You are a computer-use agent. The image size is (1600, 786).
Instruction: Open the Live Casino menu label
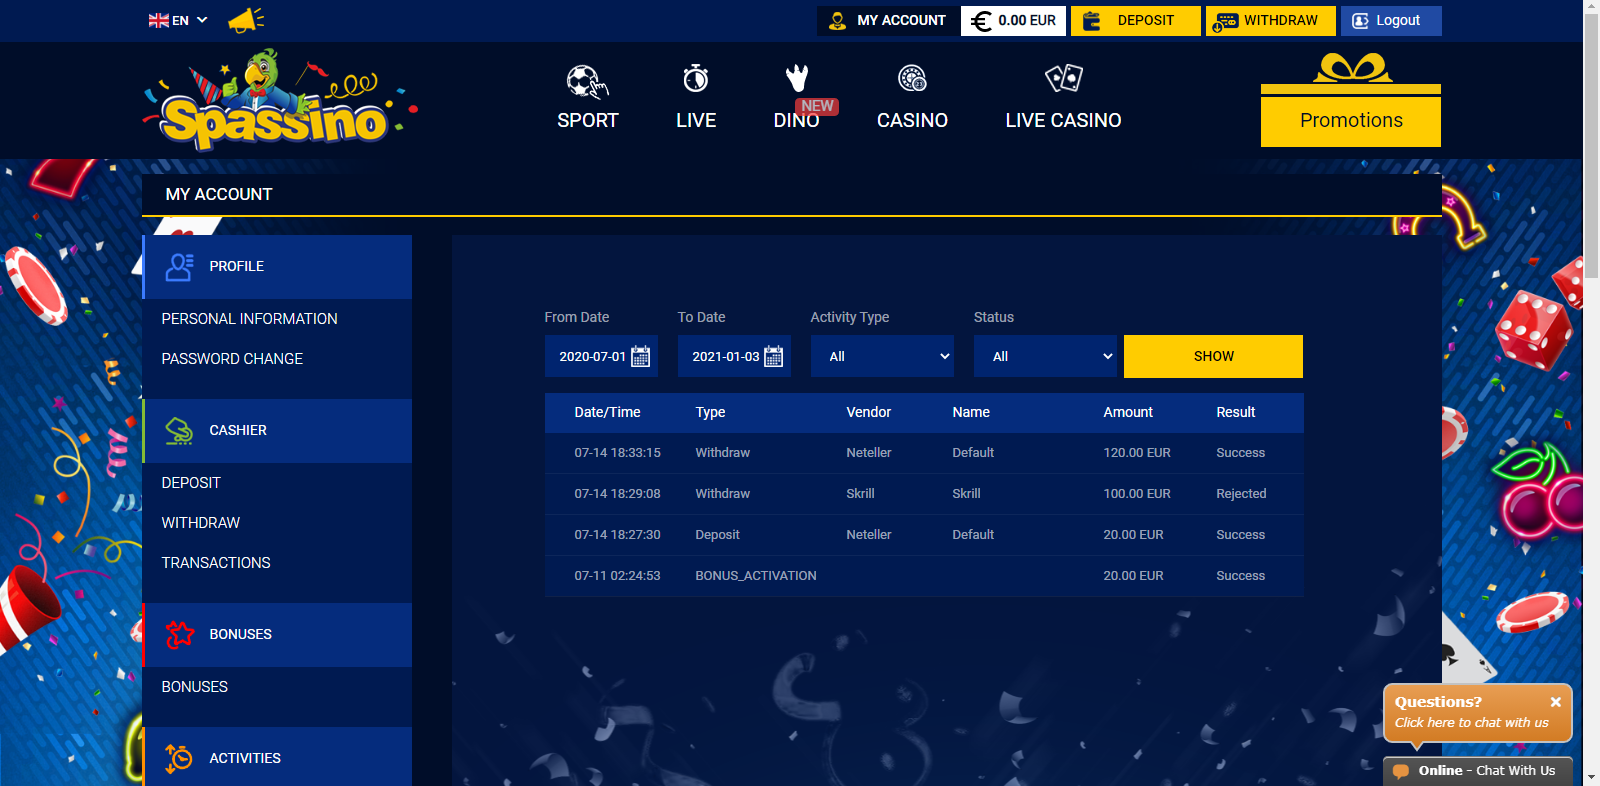coord(1064,121)
